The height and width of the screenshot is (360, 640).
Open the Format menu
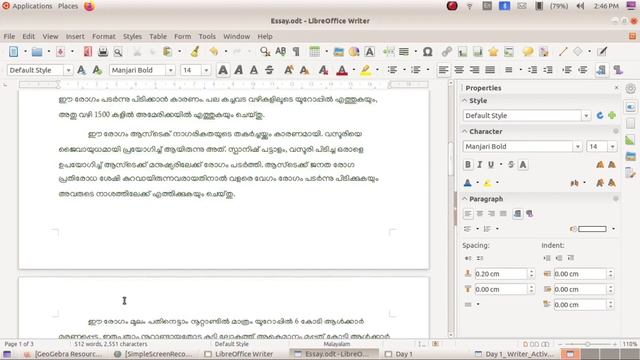pyautogui.click(x=104, y=36)
